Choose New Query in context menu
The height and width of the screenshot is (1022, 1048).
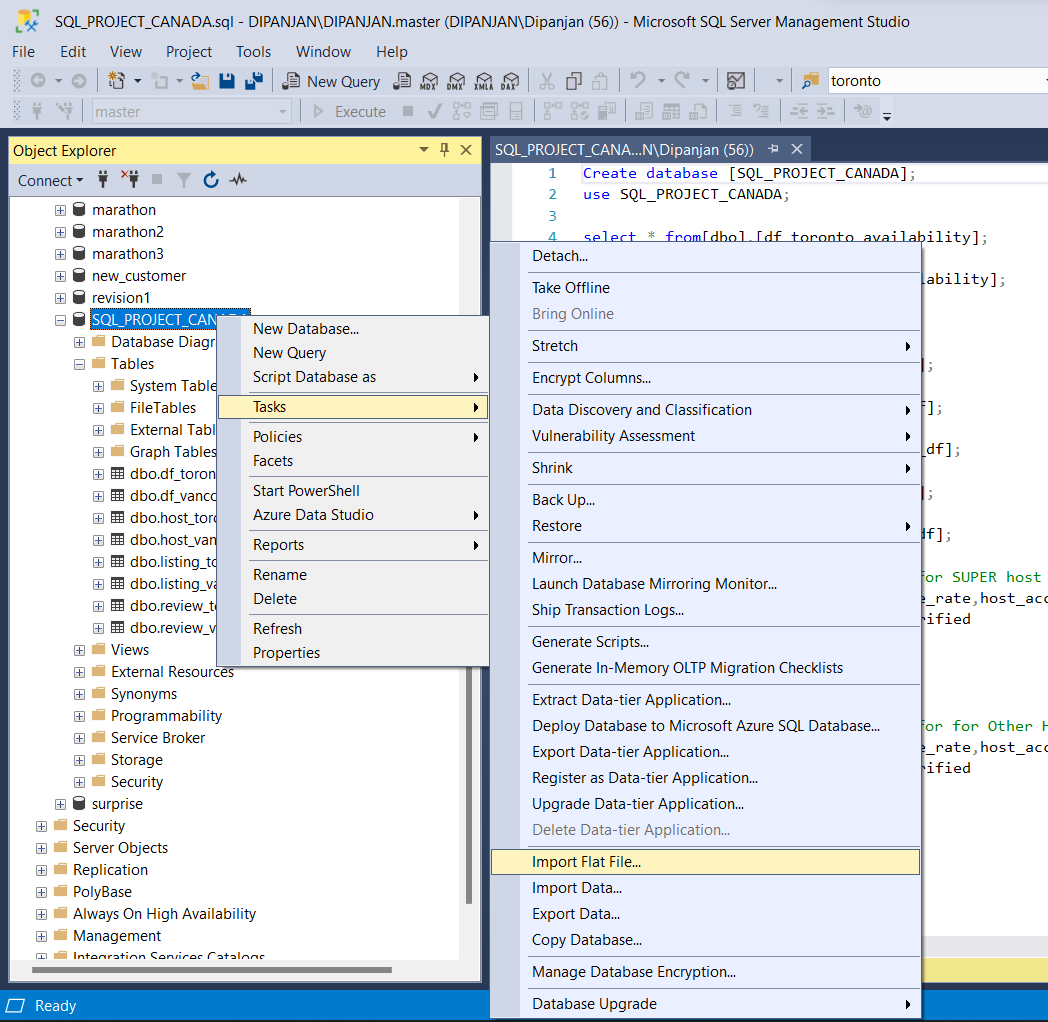(x=353, y=353)
